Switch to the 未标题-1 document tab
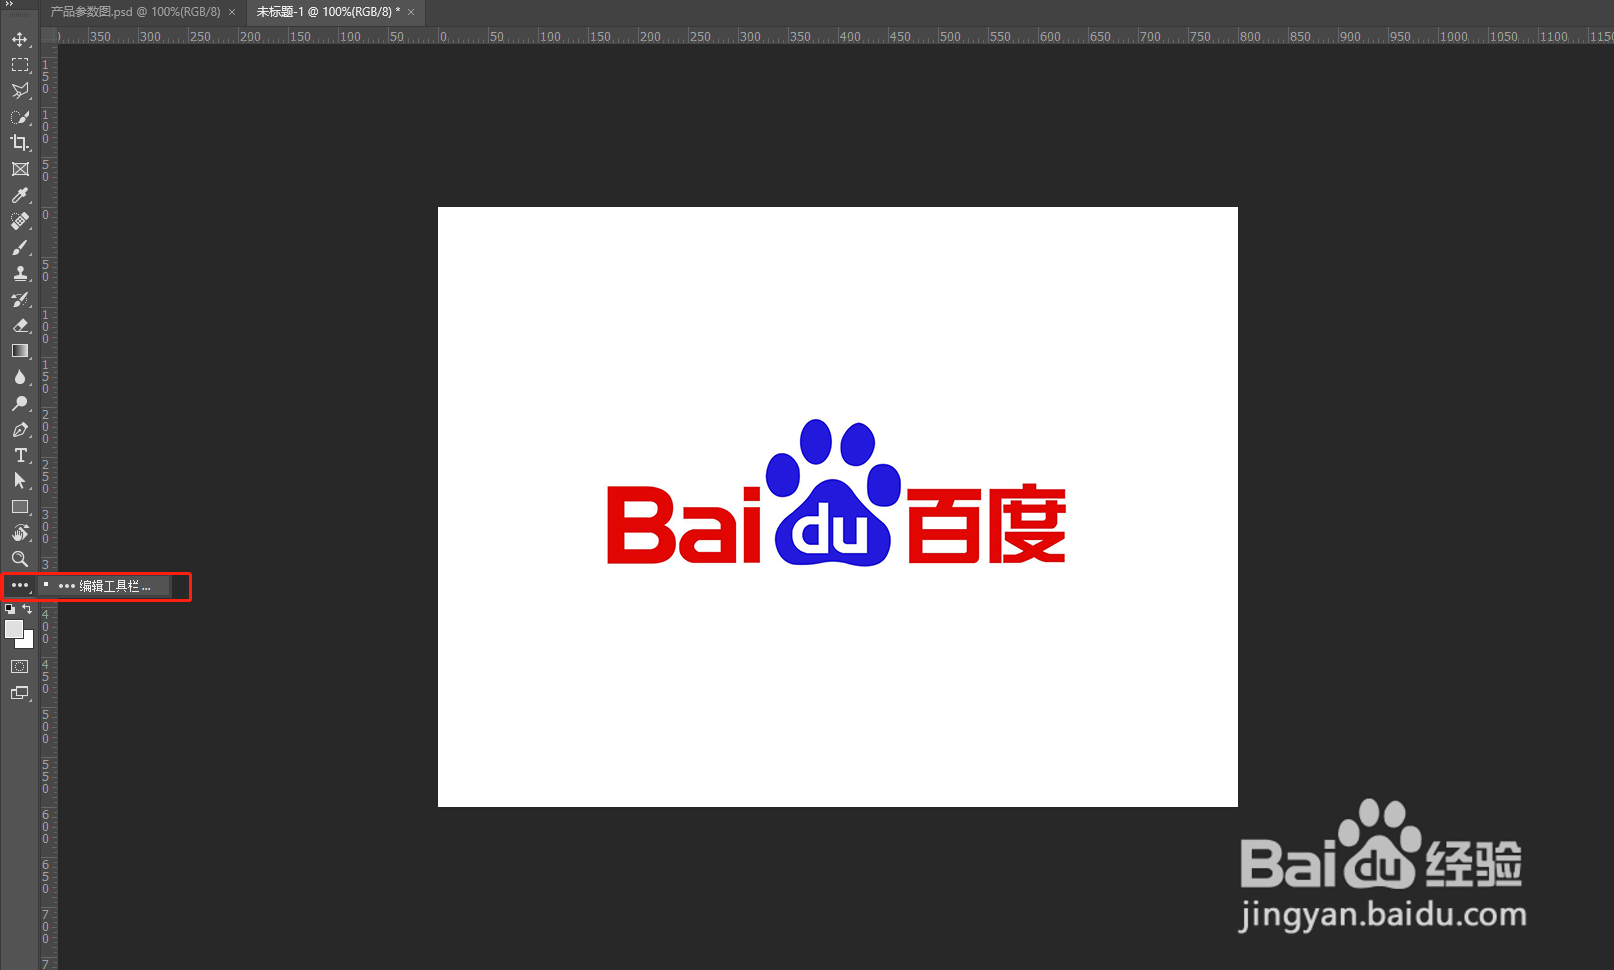Viewport: 1614px width, 970px height. coord(328,12)
